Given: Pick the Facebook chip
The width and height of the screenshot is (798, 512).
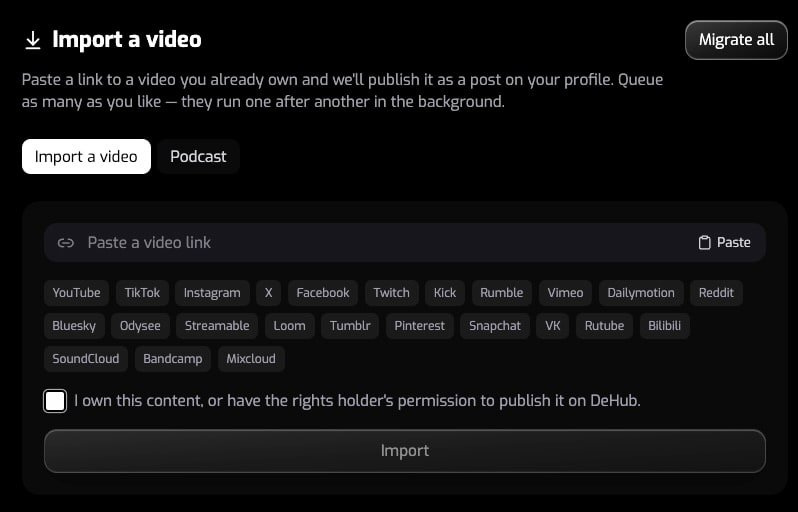Looking at the screenshot, I should click(323, 293).
